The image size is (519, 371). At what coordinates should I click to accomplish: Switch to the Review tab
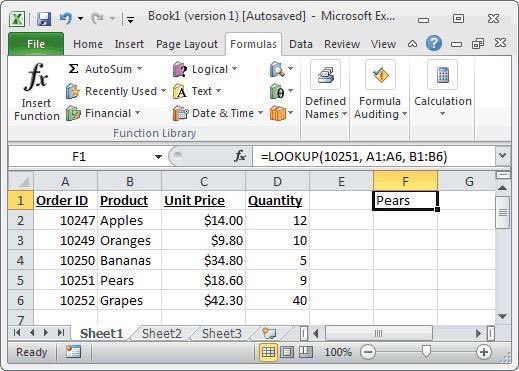[x=342, y=44]
